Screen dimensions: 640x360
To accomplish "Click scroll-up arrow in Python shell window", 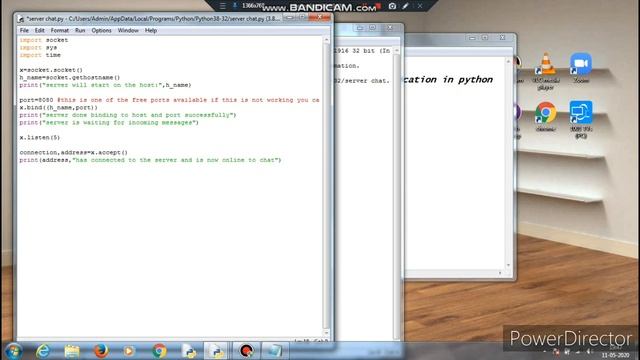I will (397, 51).
